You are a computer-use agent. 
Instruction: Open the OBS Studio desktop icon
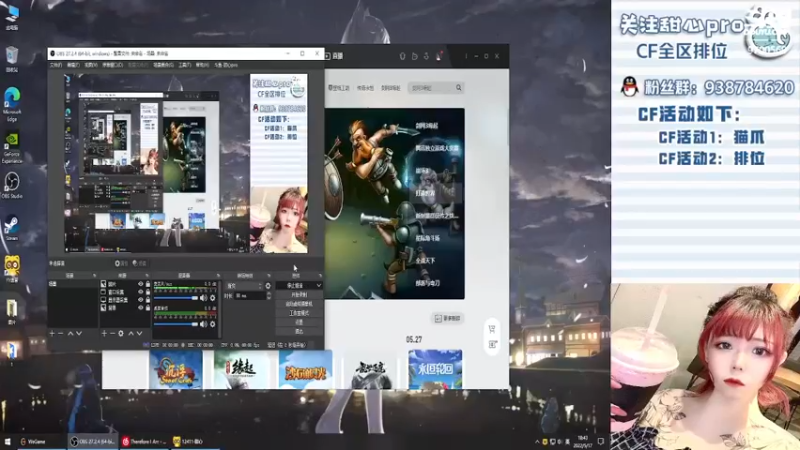12,185
